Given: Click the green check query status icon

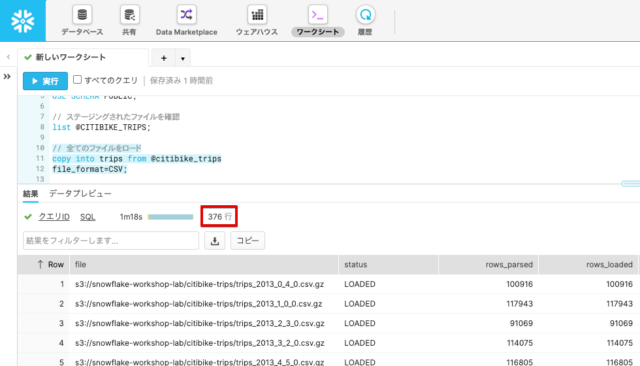Looking at the screenshot, I should coord(28,217).
